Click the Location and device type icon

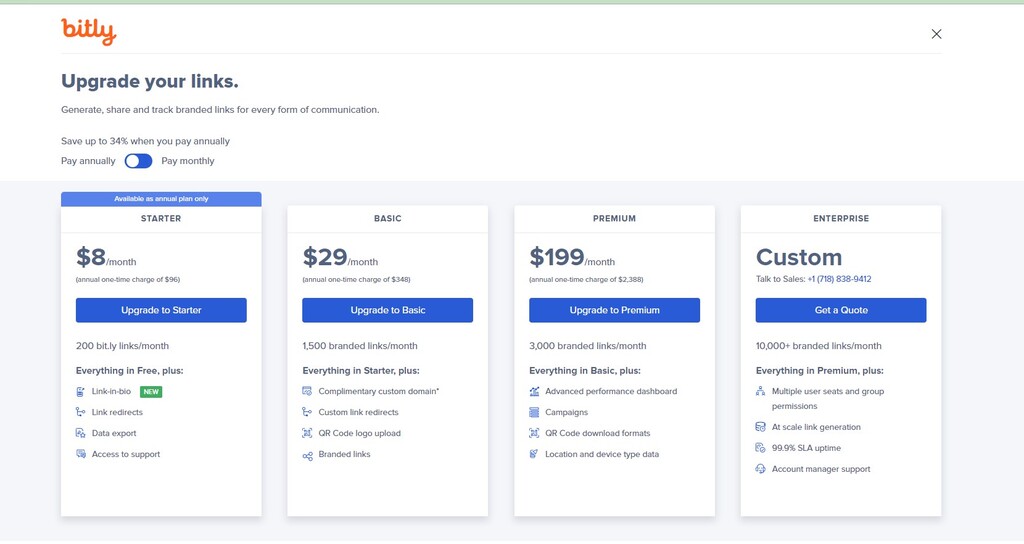pyautogui.click(x=534, y=454)
